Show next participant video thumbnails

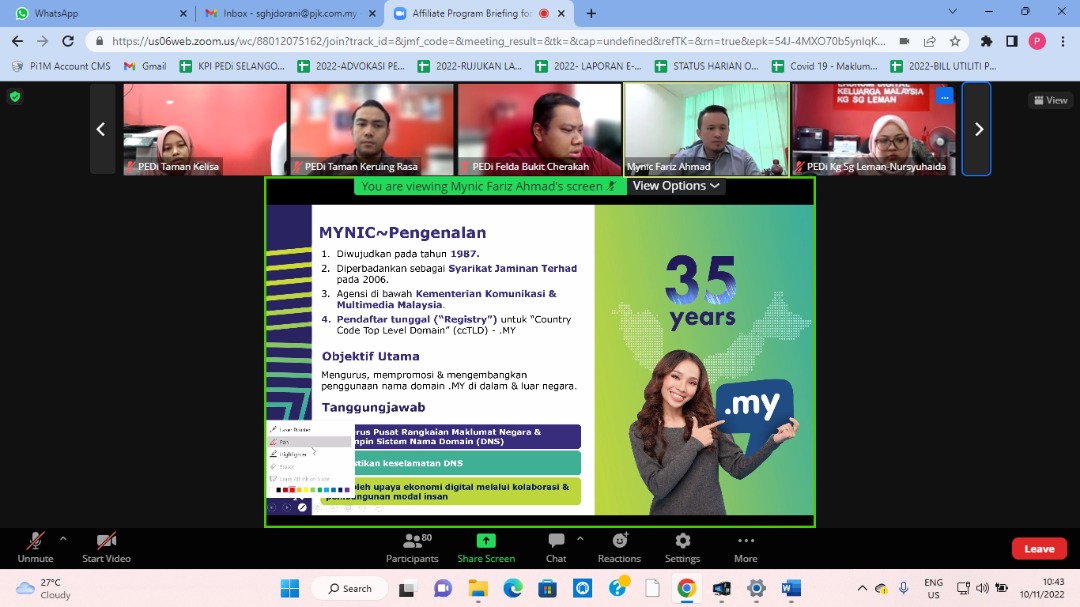978,129
